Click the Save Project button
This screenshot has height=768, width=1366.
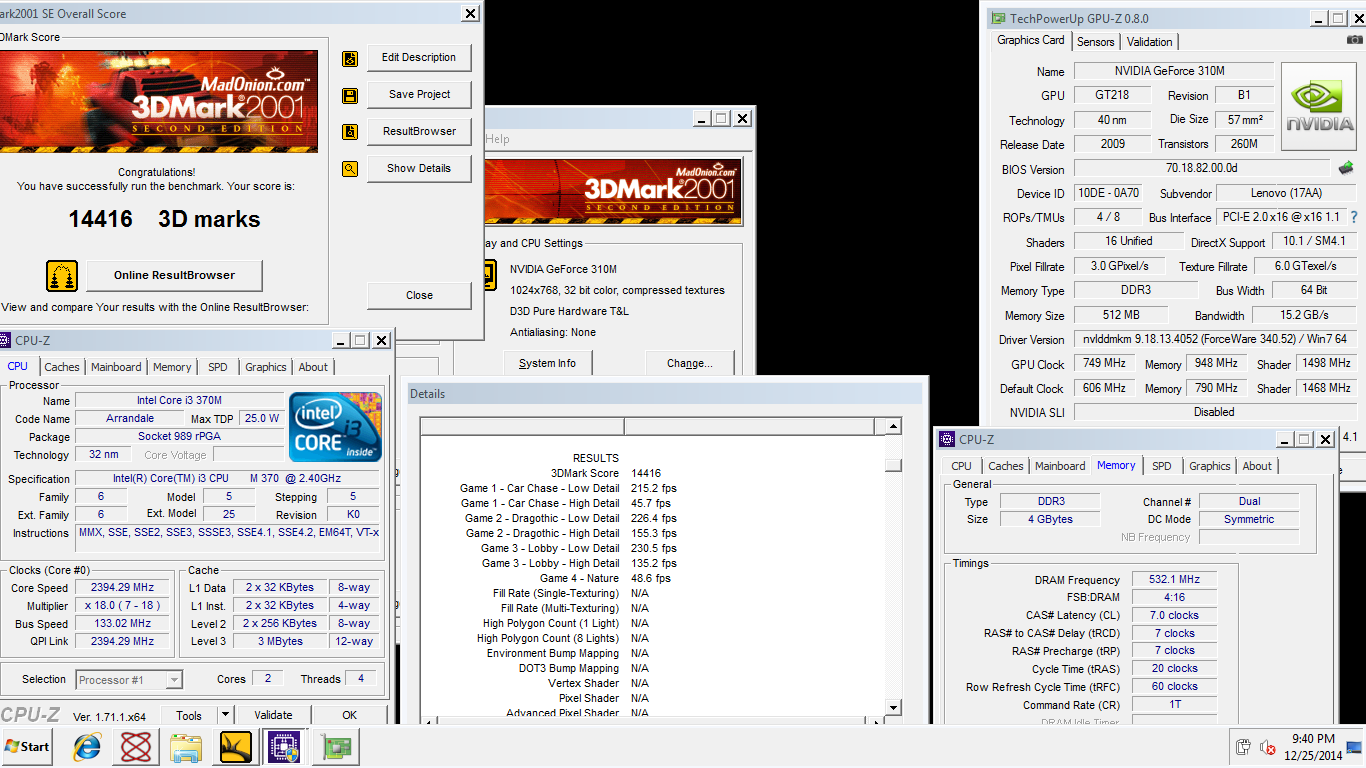pos(419,95)
